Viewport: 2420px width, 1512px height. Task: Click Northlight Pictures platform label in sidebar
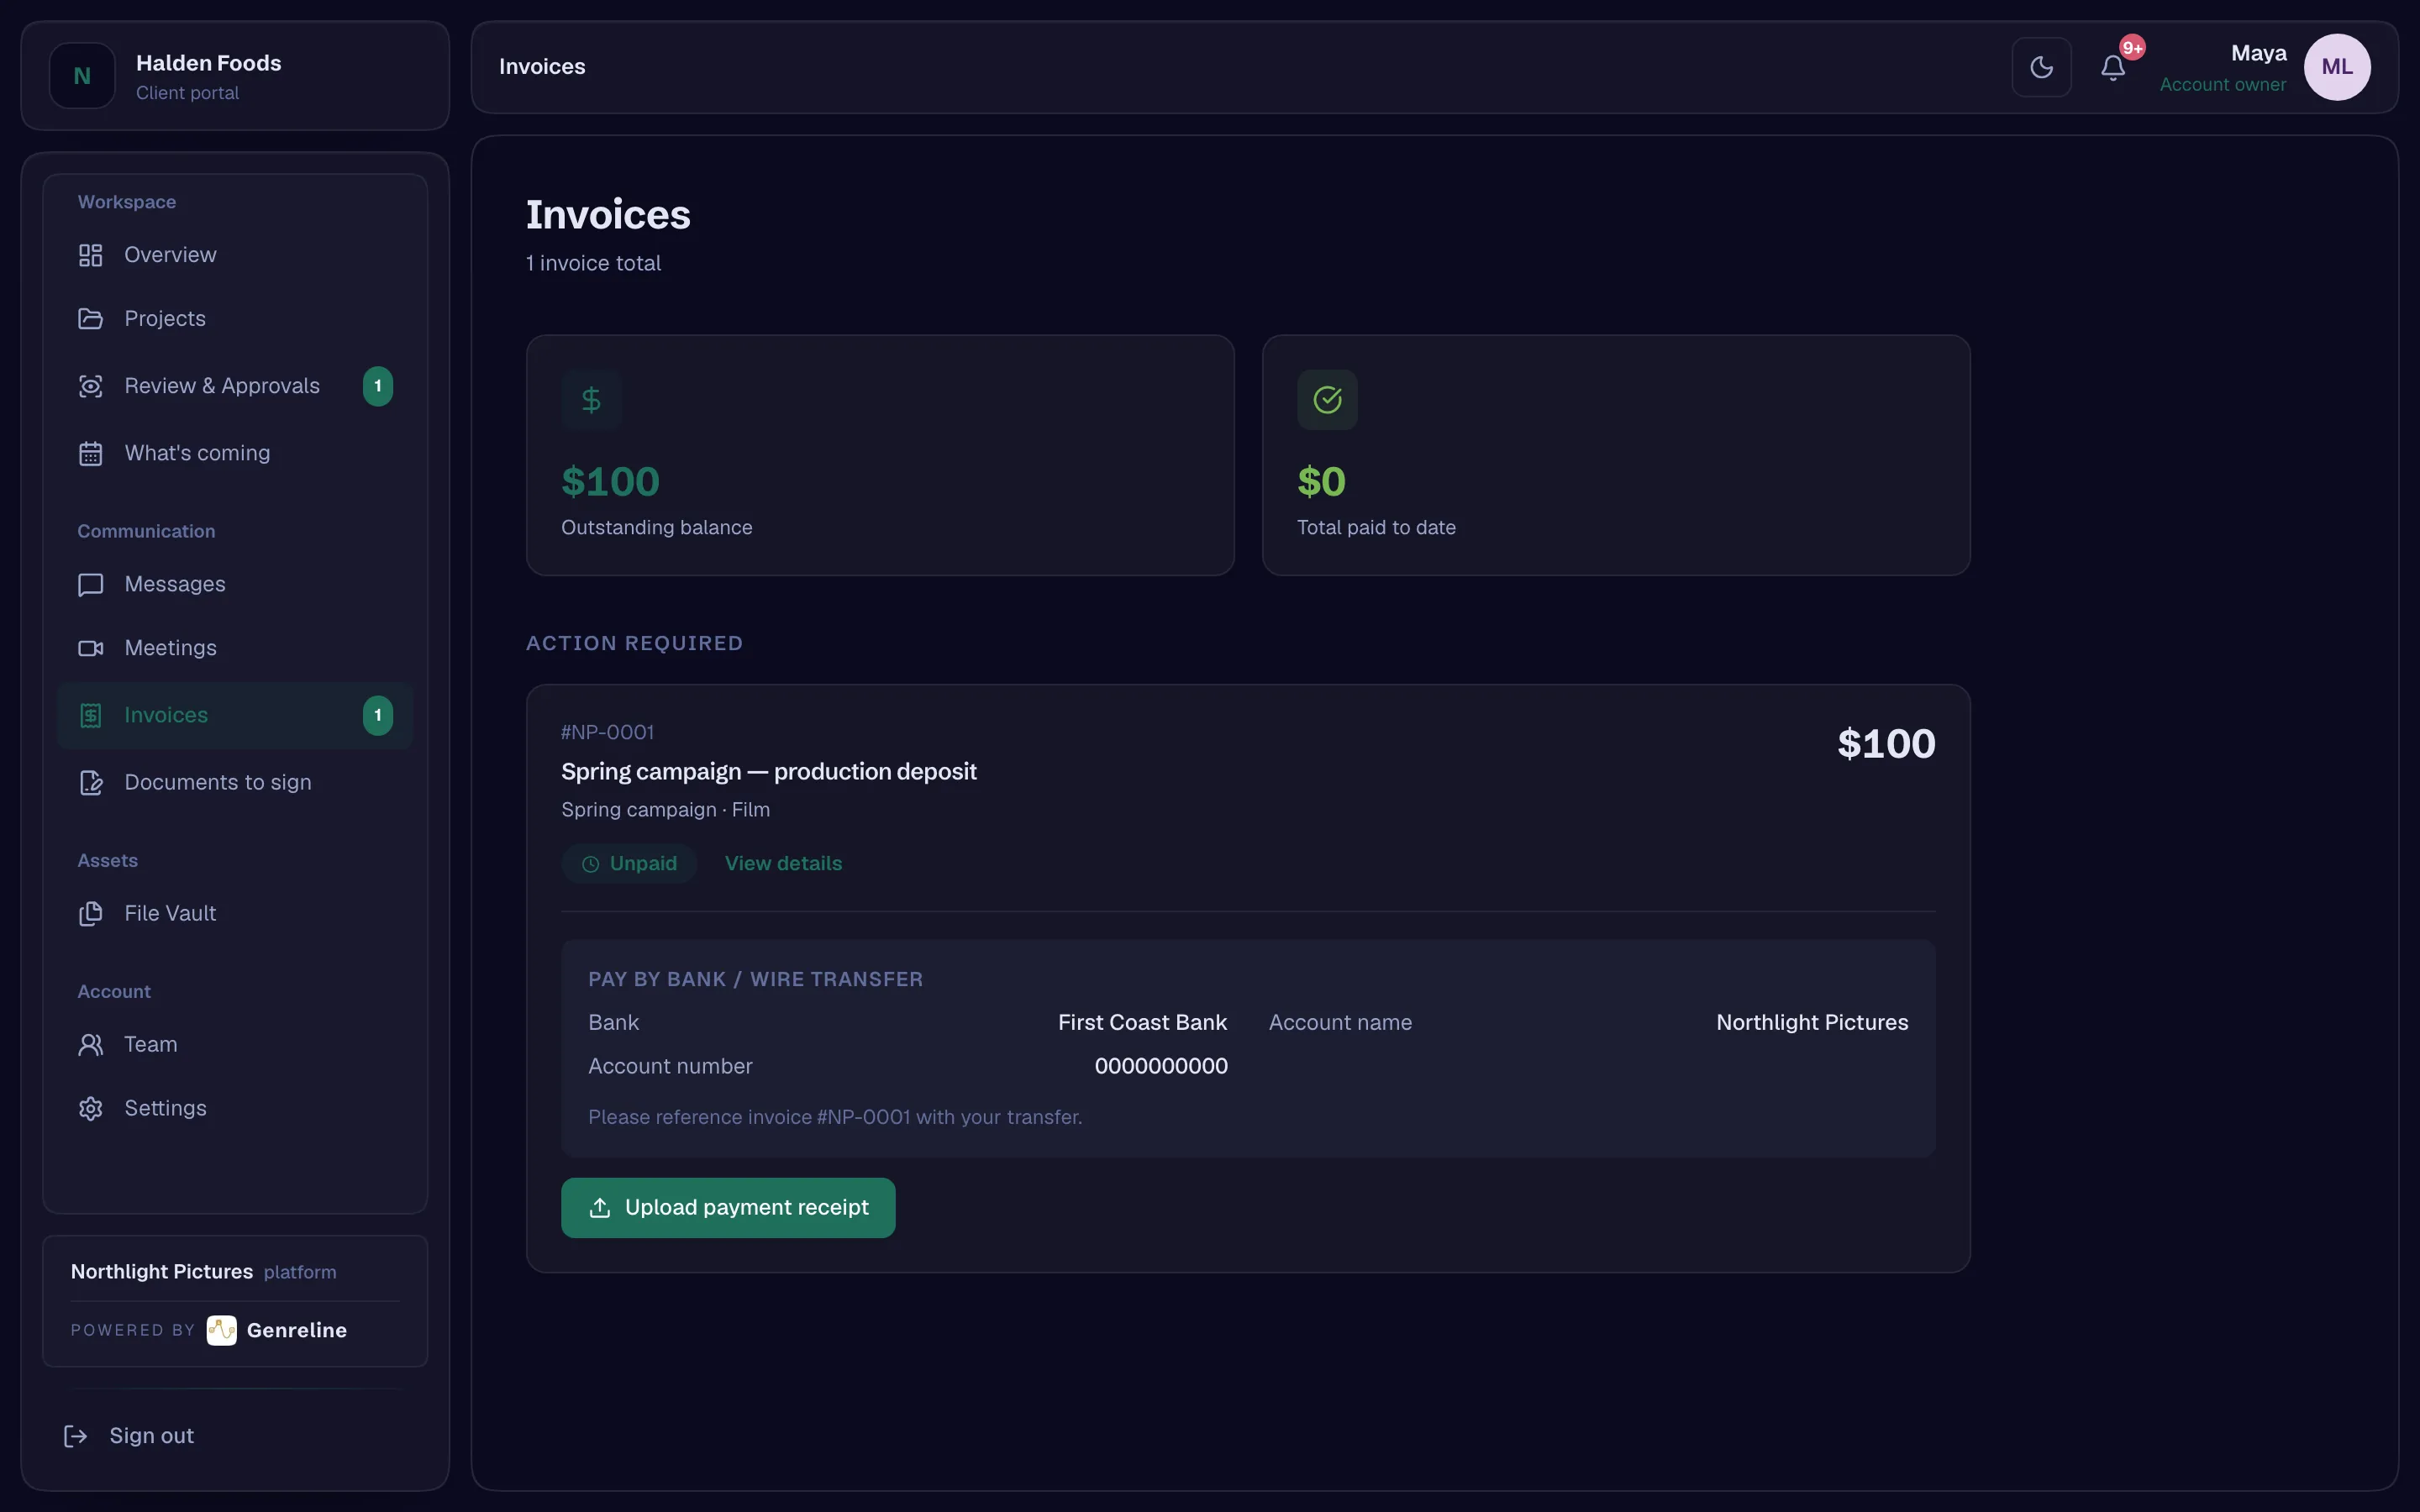(203, 1272)
